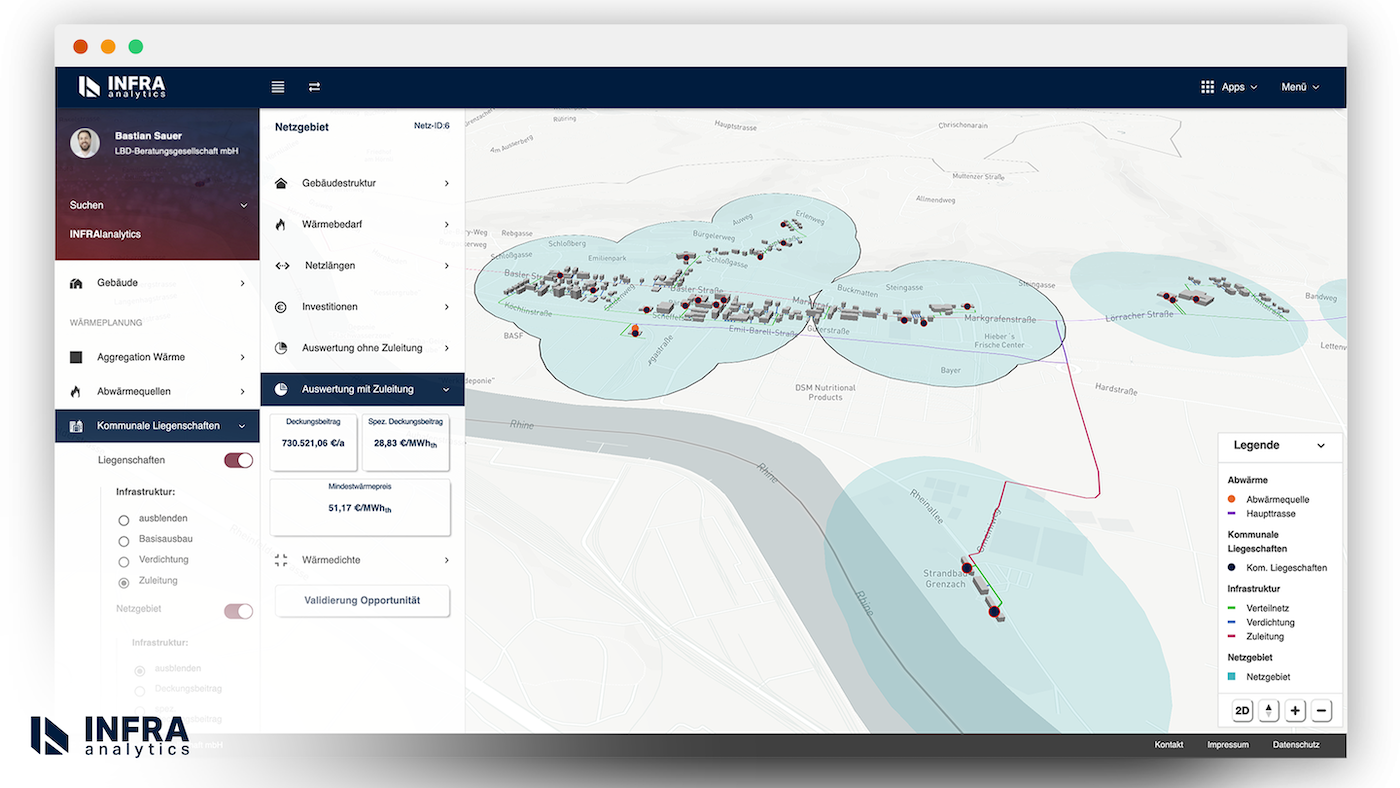Click the orange Abwärmequelle marker on map
Screen dimensions: 1400x788
pos(634,330)
